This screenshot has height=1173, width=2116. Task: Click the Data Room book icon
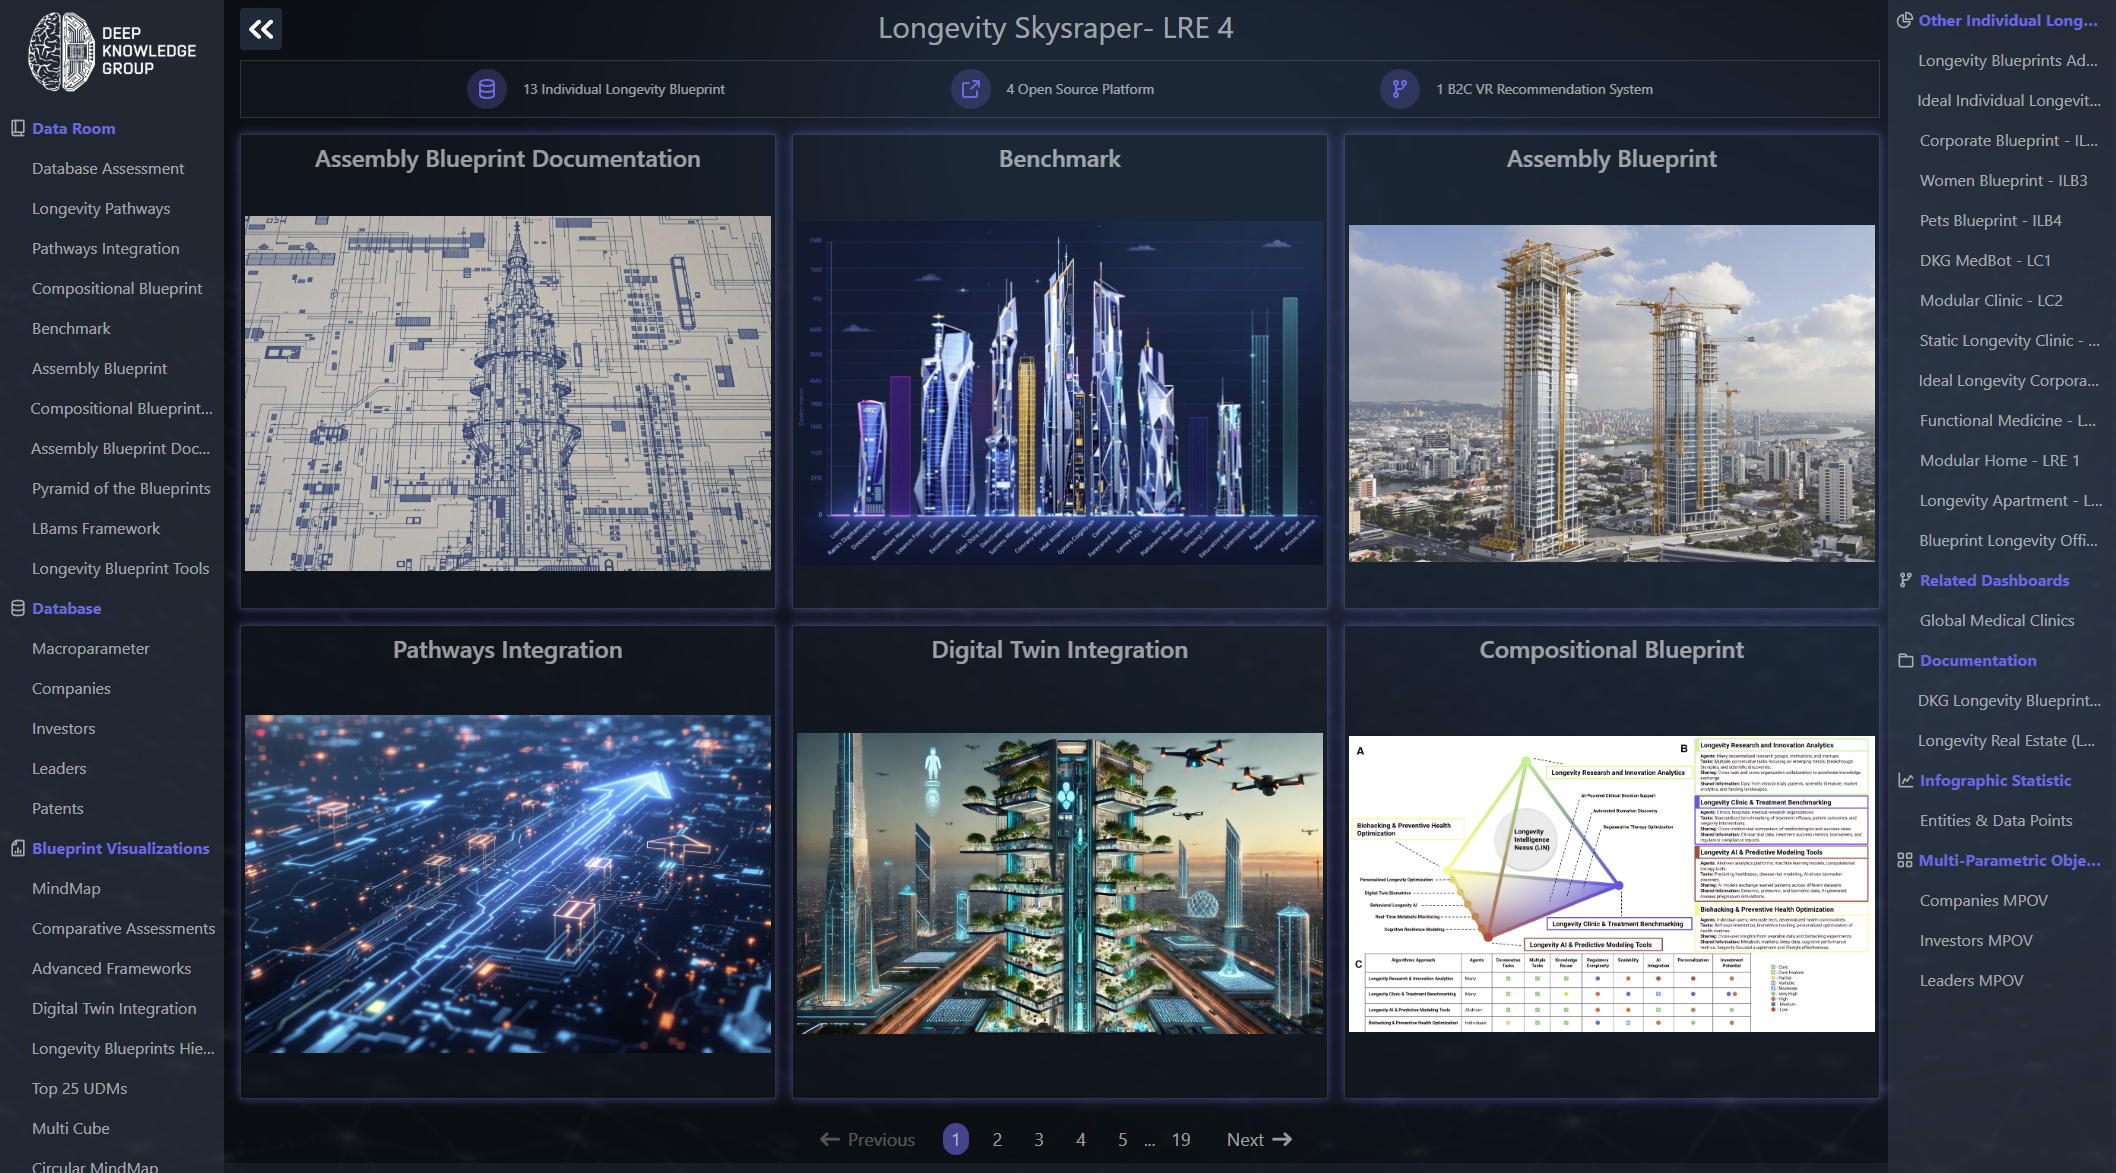[17, 128]
